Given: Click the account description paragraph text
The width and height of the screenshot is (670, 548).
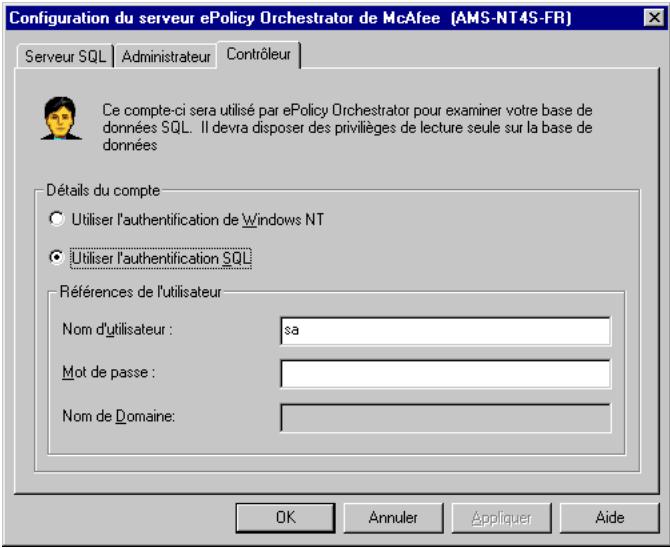Looking at the screenshot, I should click(347, 127).
